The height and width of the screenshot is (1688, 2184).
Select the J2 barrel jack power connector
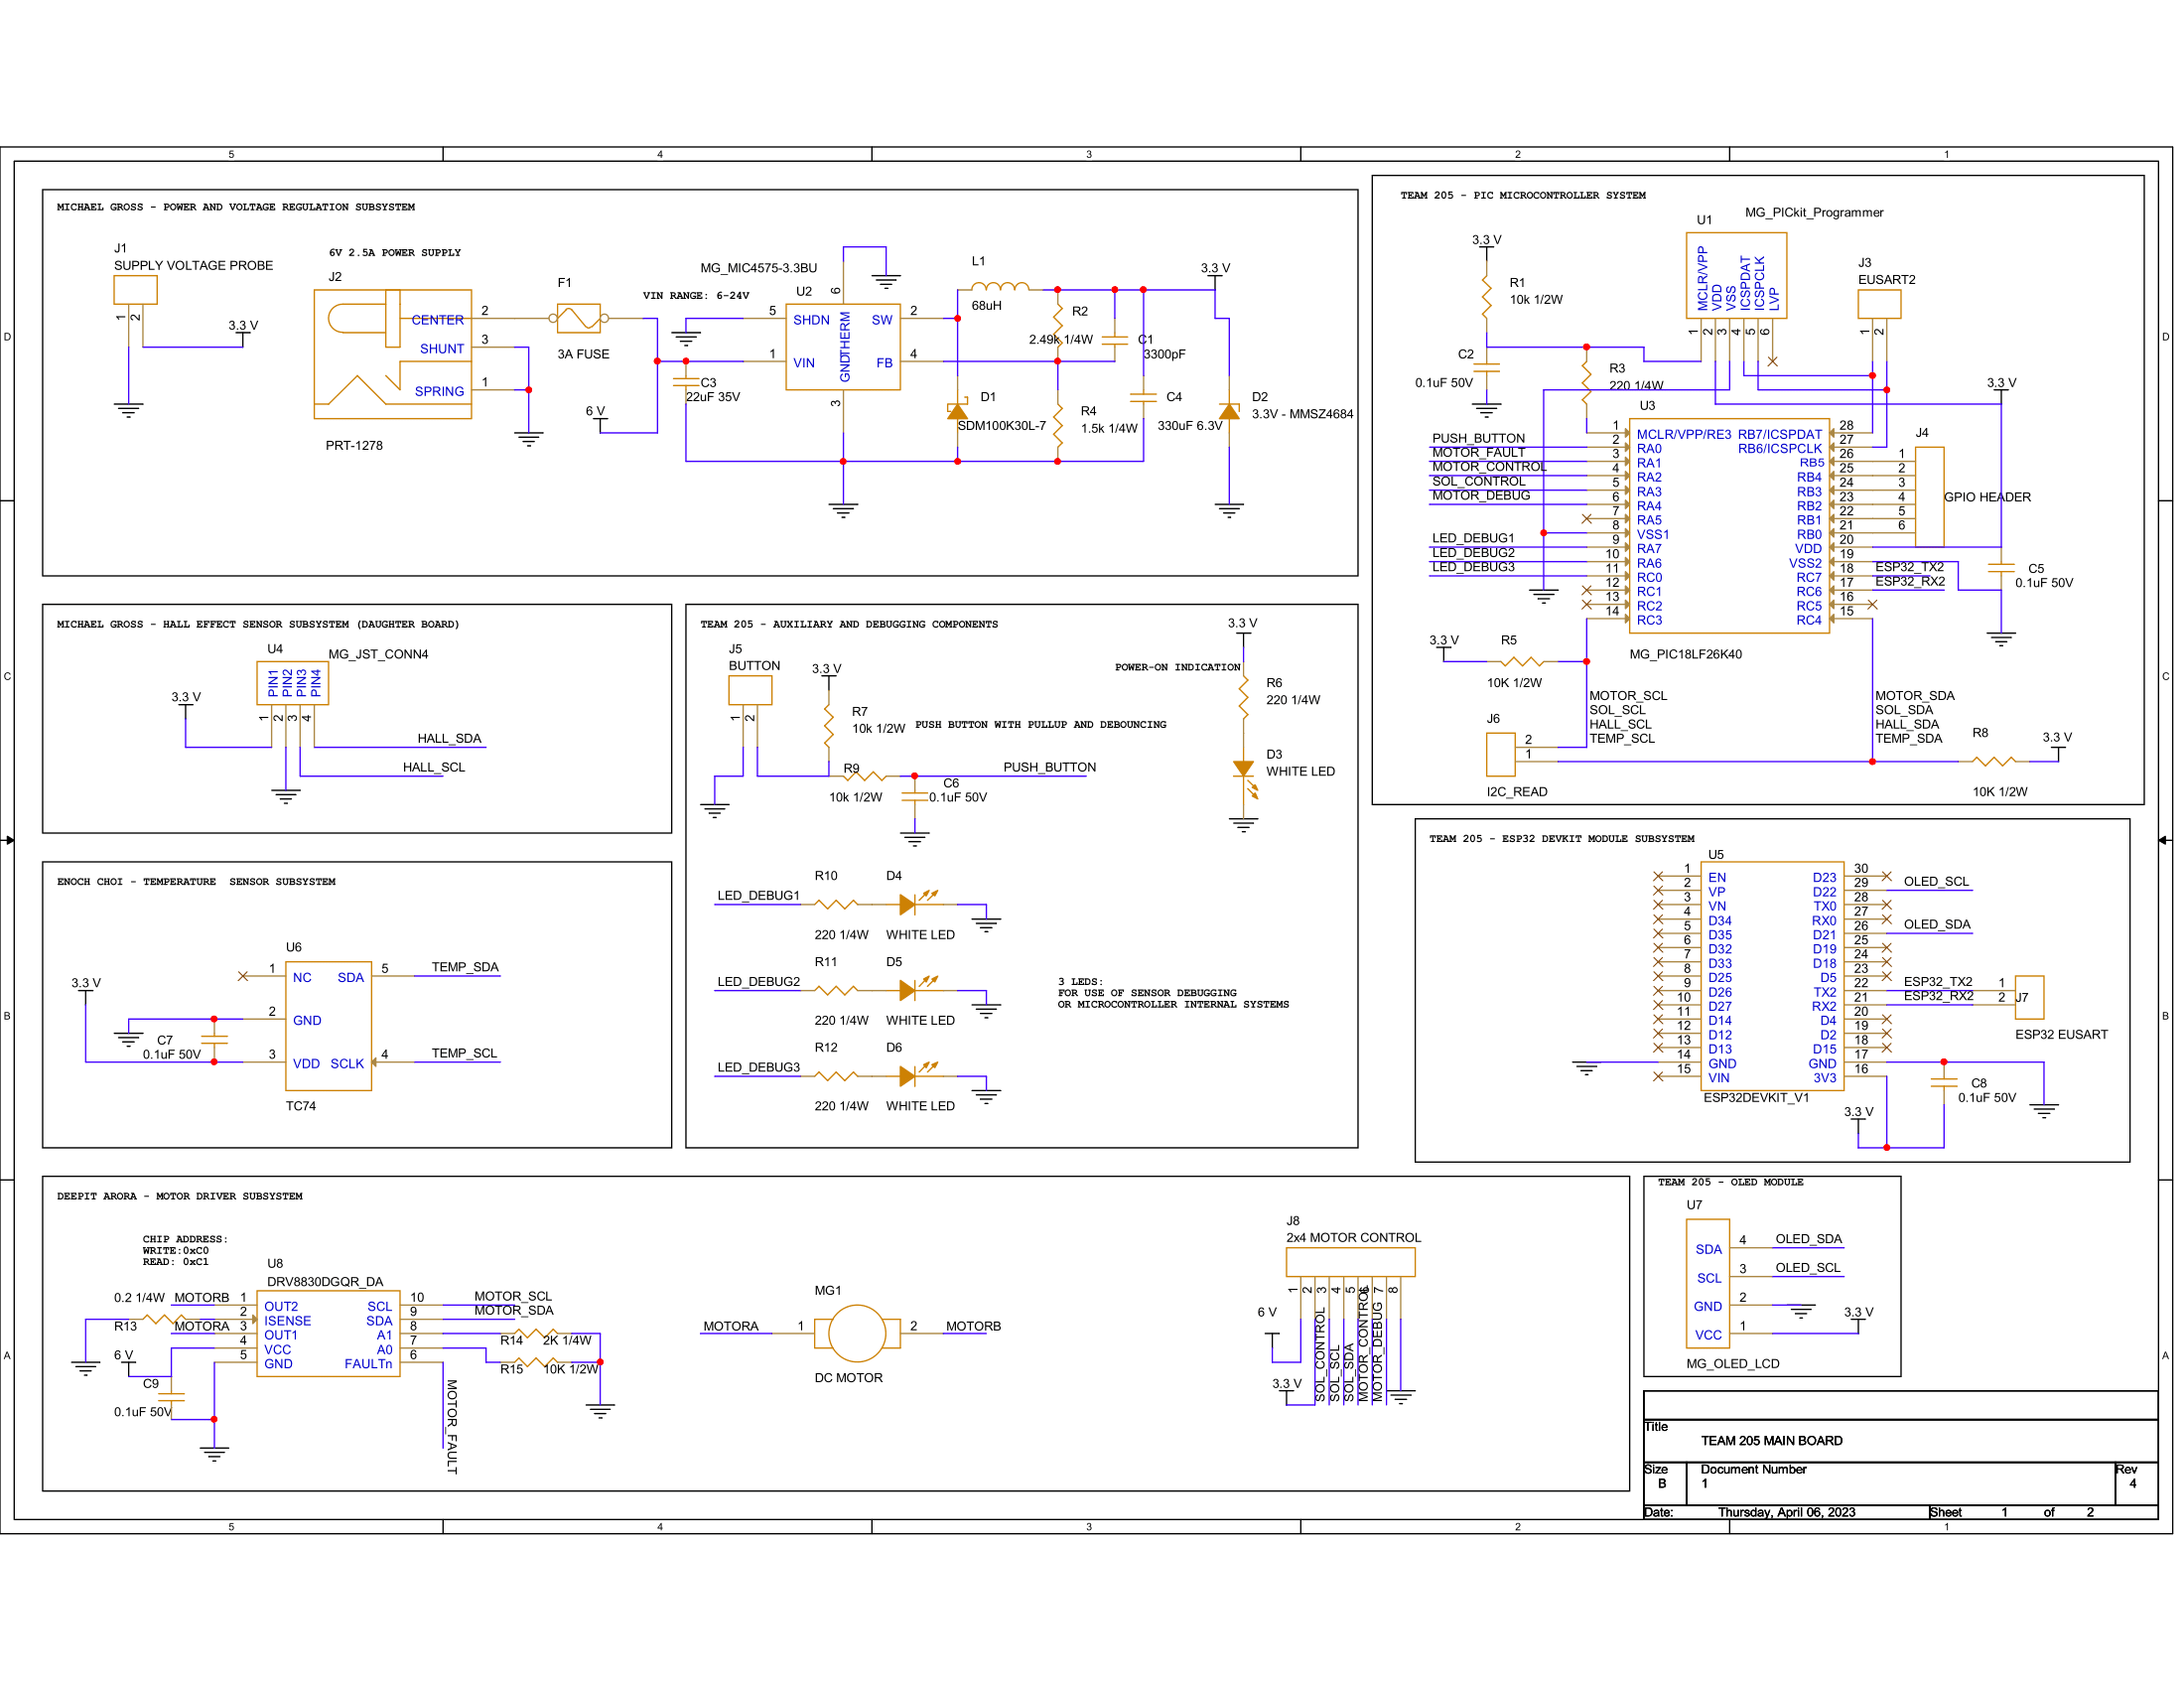(x=392, y=354)
